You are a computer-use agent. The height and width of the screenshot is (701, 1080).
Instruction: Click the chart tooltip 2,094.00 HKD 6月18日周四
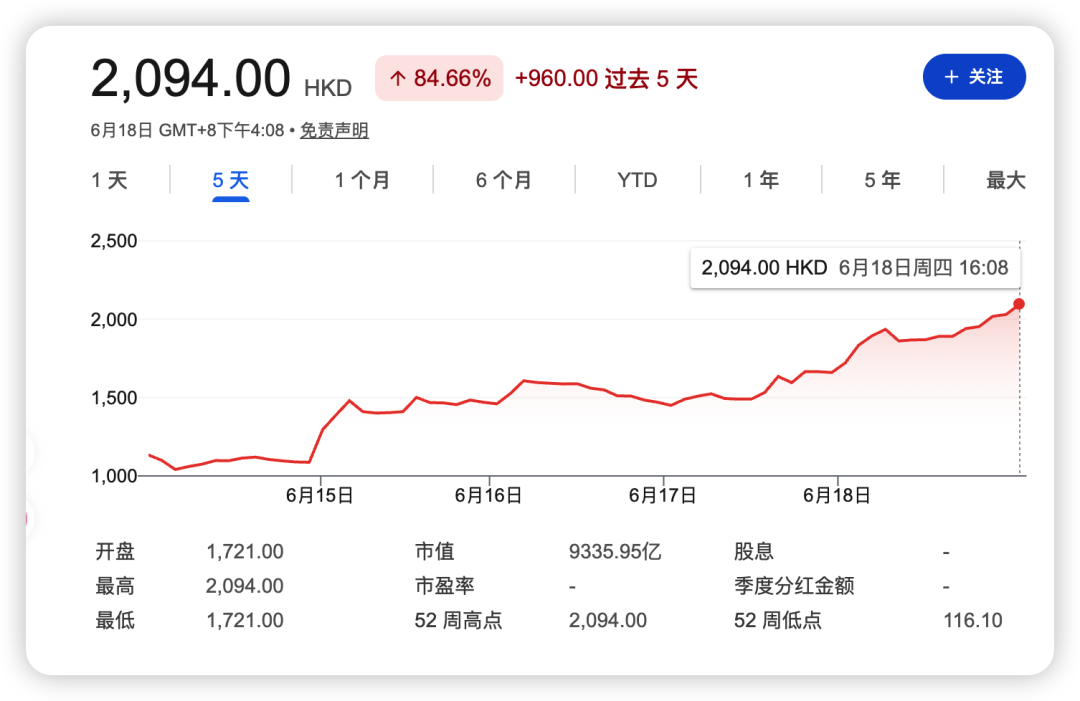[x=855, y=267]
